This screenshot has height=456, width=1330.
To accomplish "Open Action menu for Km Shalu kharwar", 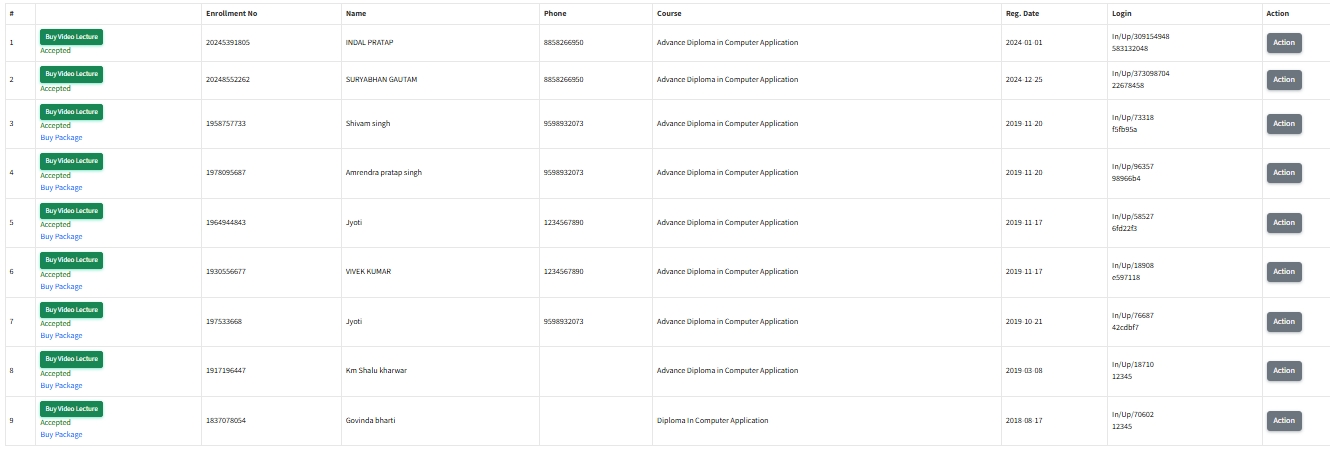I will click(1284, 370).
